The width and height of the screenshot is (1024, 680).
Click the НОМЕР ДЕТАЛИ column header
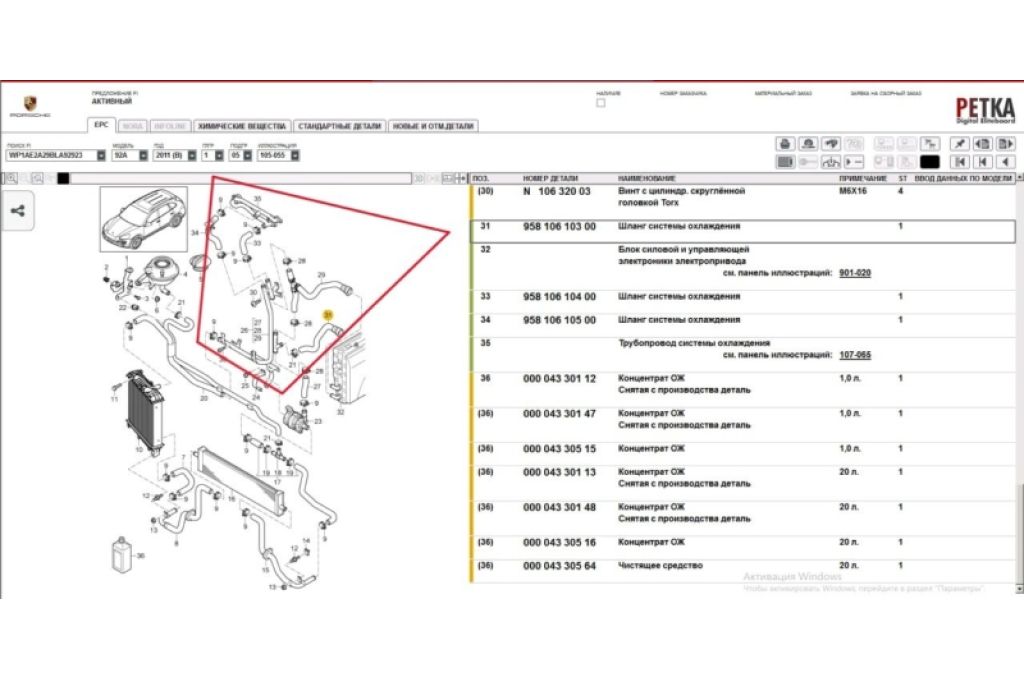550,178
